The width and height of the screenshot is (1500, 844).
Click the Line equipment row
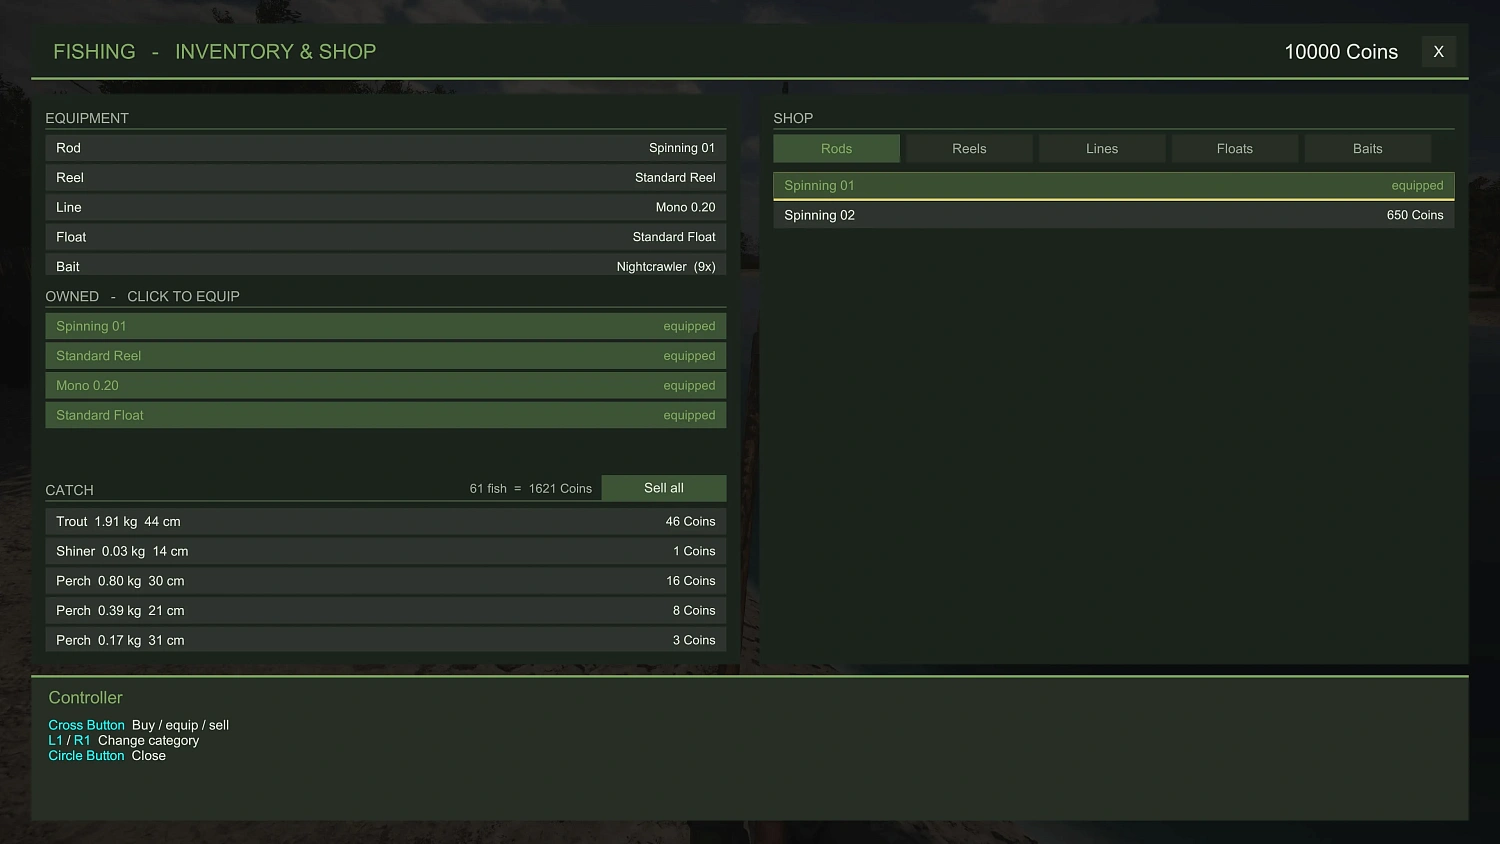tap(386, 208)
